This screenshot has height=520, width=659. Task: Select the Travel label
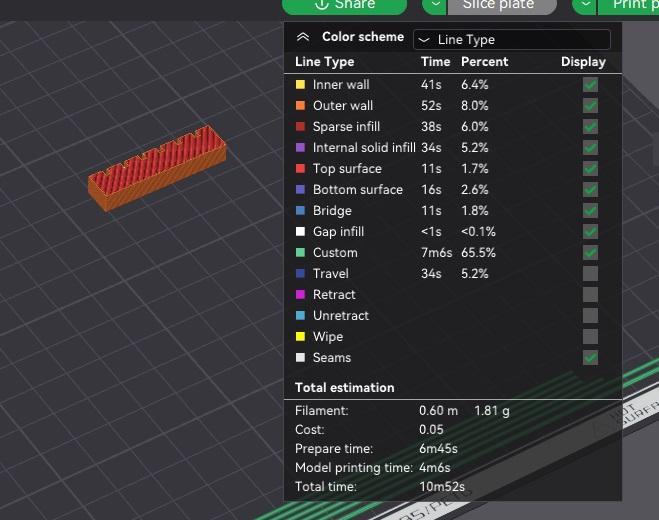330,274
